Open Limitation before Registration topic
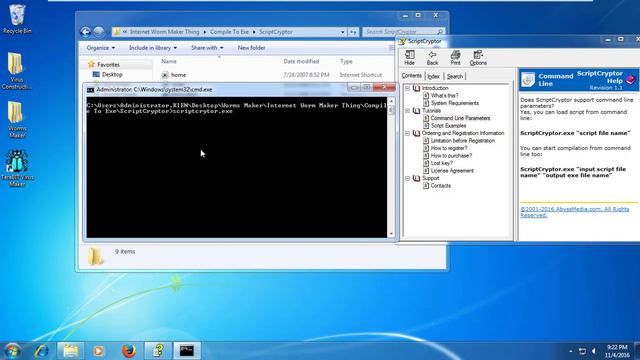 (x=463, y=141)
